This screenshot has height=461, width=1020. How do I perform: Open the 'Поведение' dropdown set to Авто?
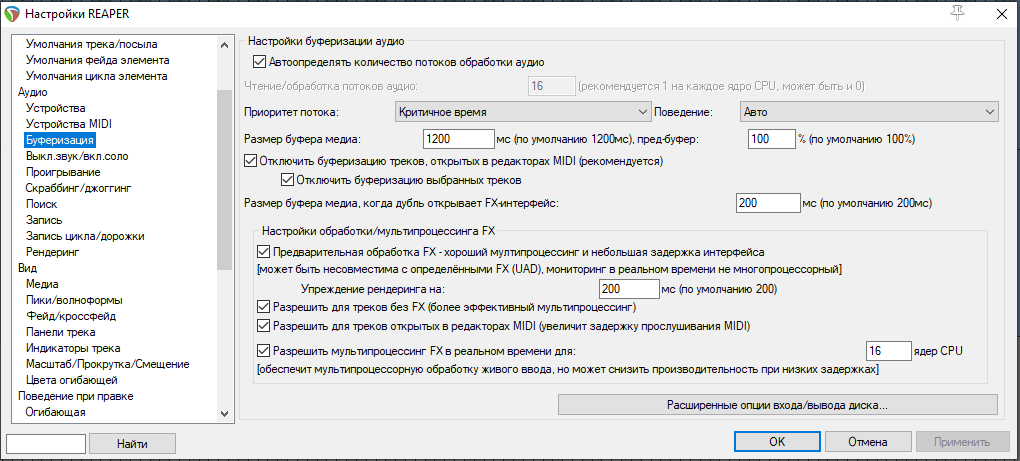pyautogui.click(x=869, y=111)
